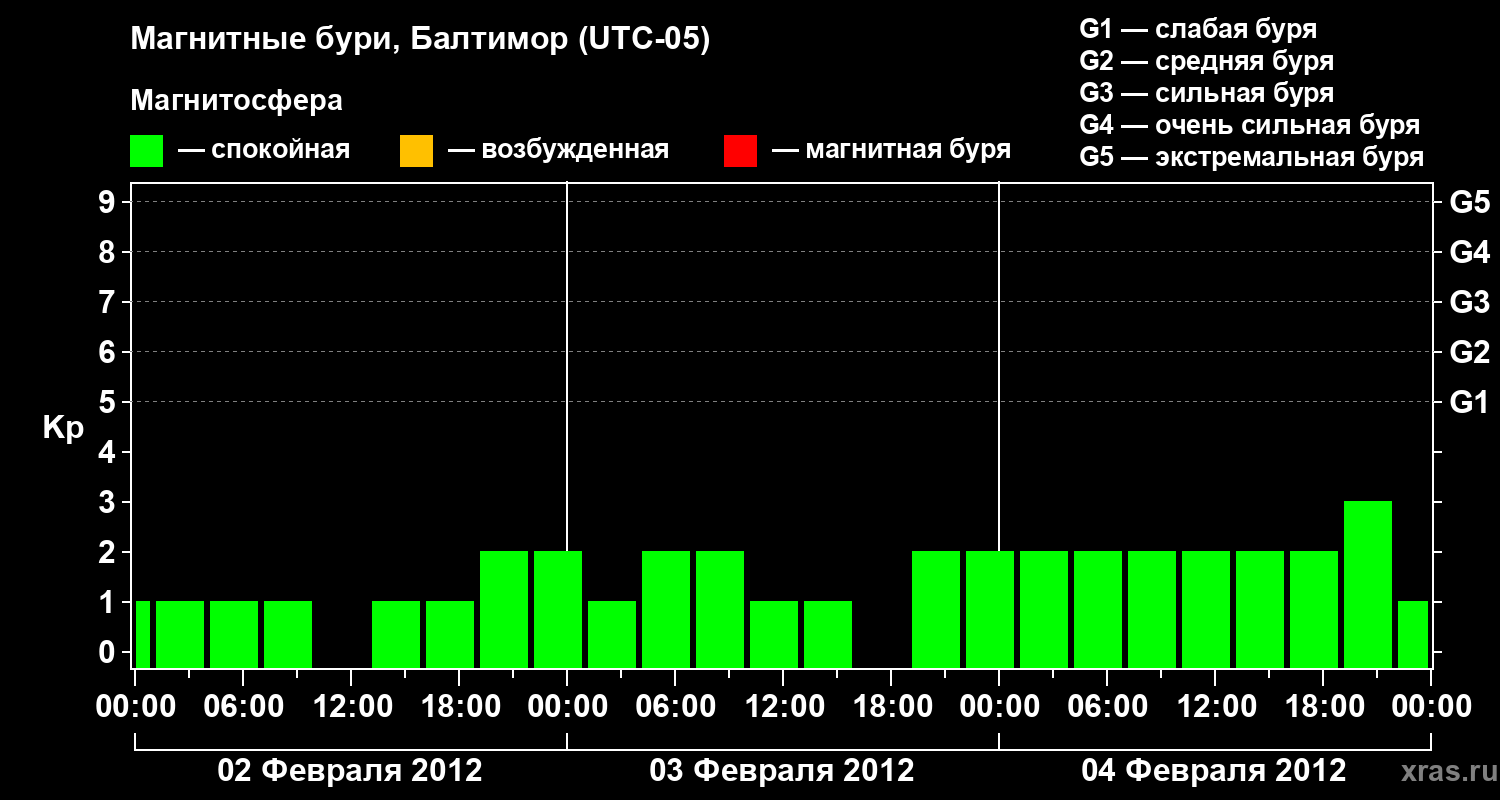Click the G2 label on the right axis
The image size is (1500, 800).
click(1469, 352)
